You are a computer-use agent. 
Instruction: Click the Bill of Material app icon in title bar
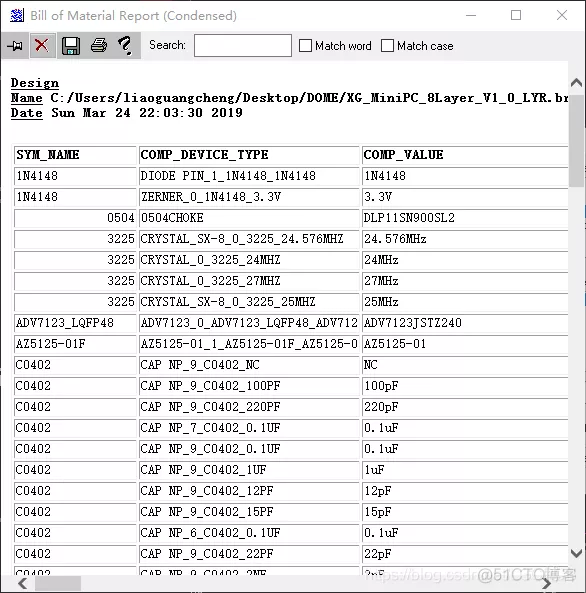(x=17, y=16)
